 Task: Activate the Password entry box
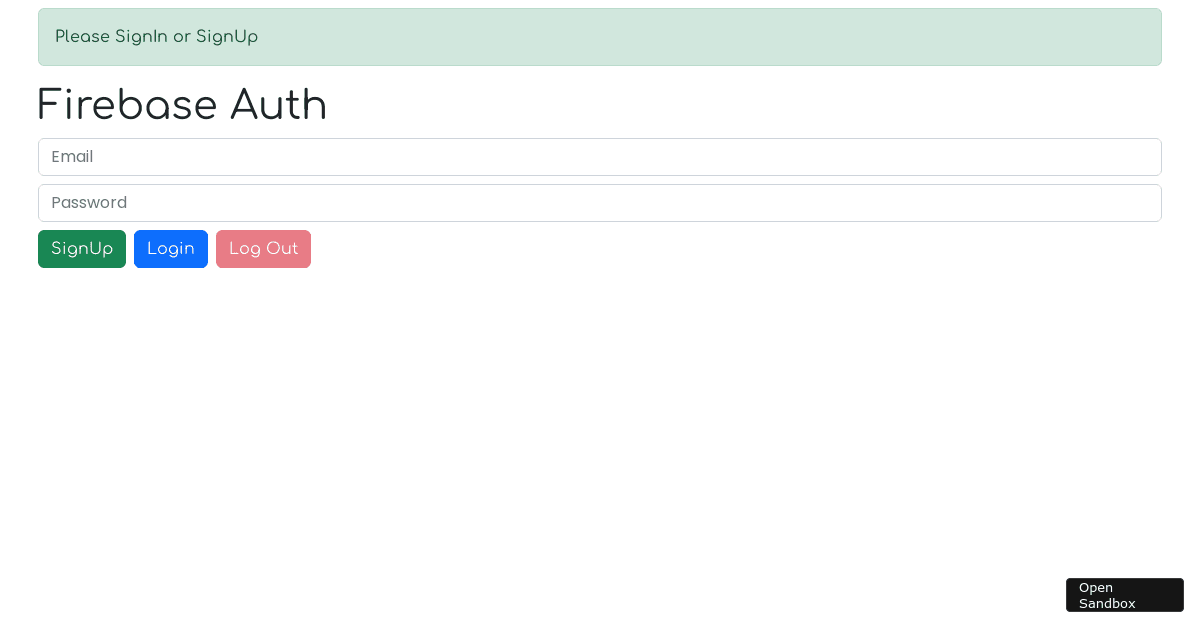coord(600,203)
